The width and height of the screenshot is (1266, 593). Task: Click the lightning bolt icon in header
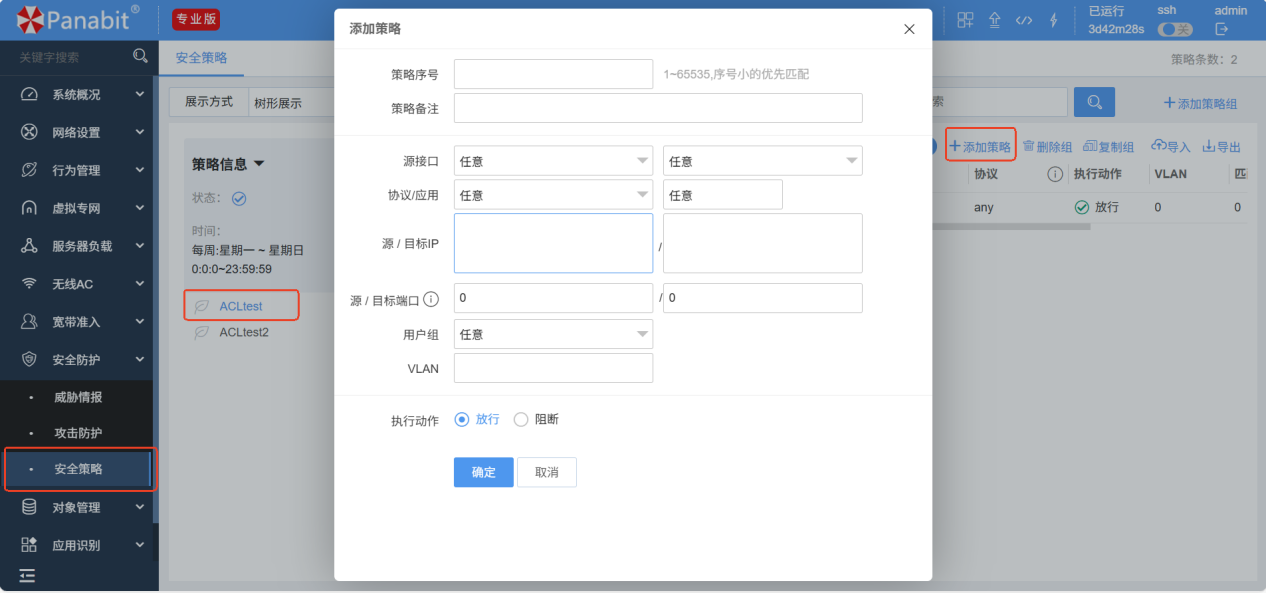tap(1053, 21)
